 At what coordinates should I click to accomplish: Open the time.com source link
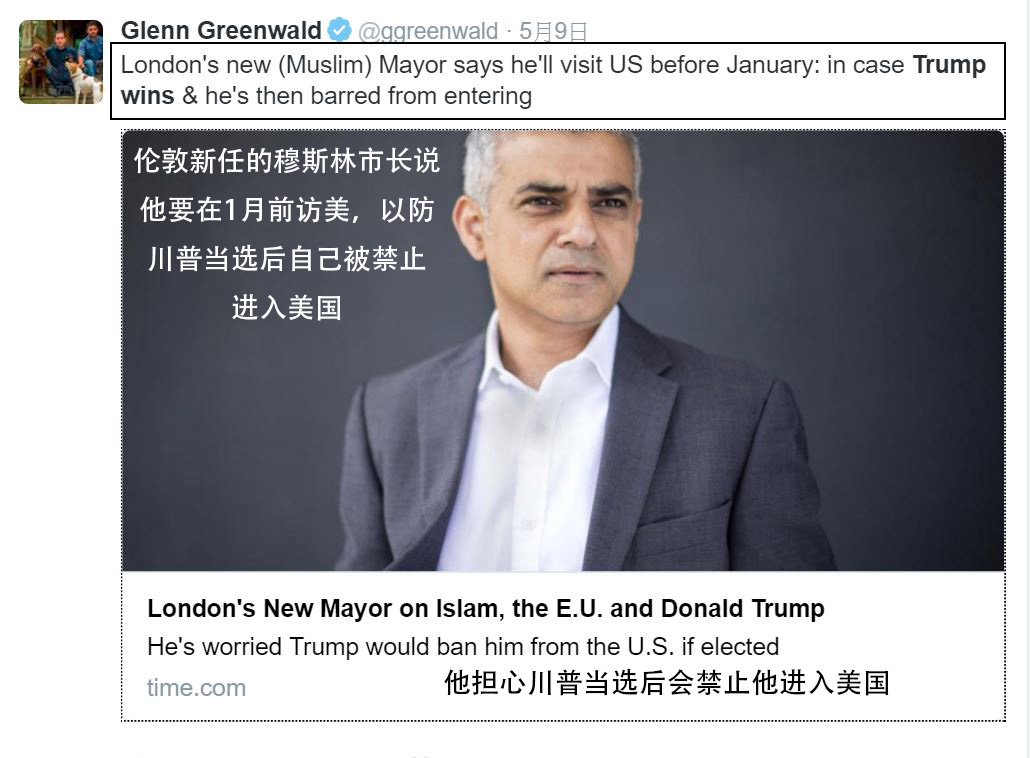[x=196, y=688]
